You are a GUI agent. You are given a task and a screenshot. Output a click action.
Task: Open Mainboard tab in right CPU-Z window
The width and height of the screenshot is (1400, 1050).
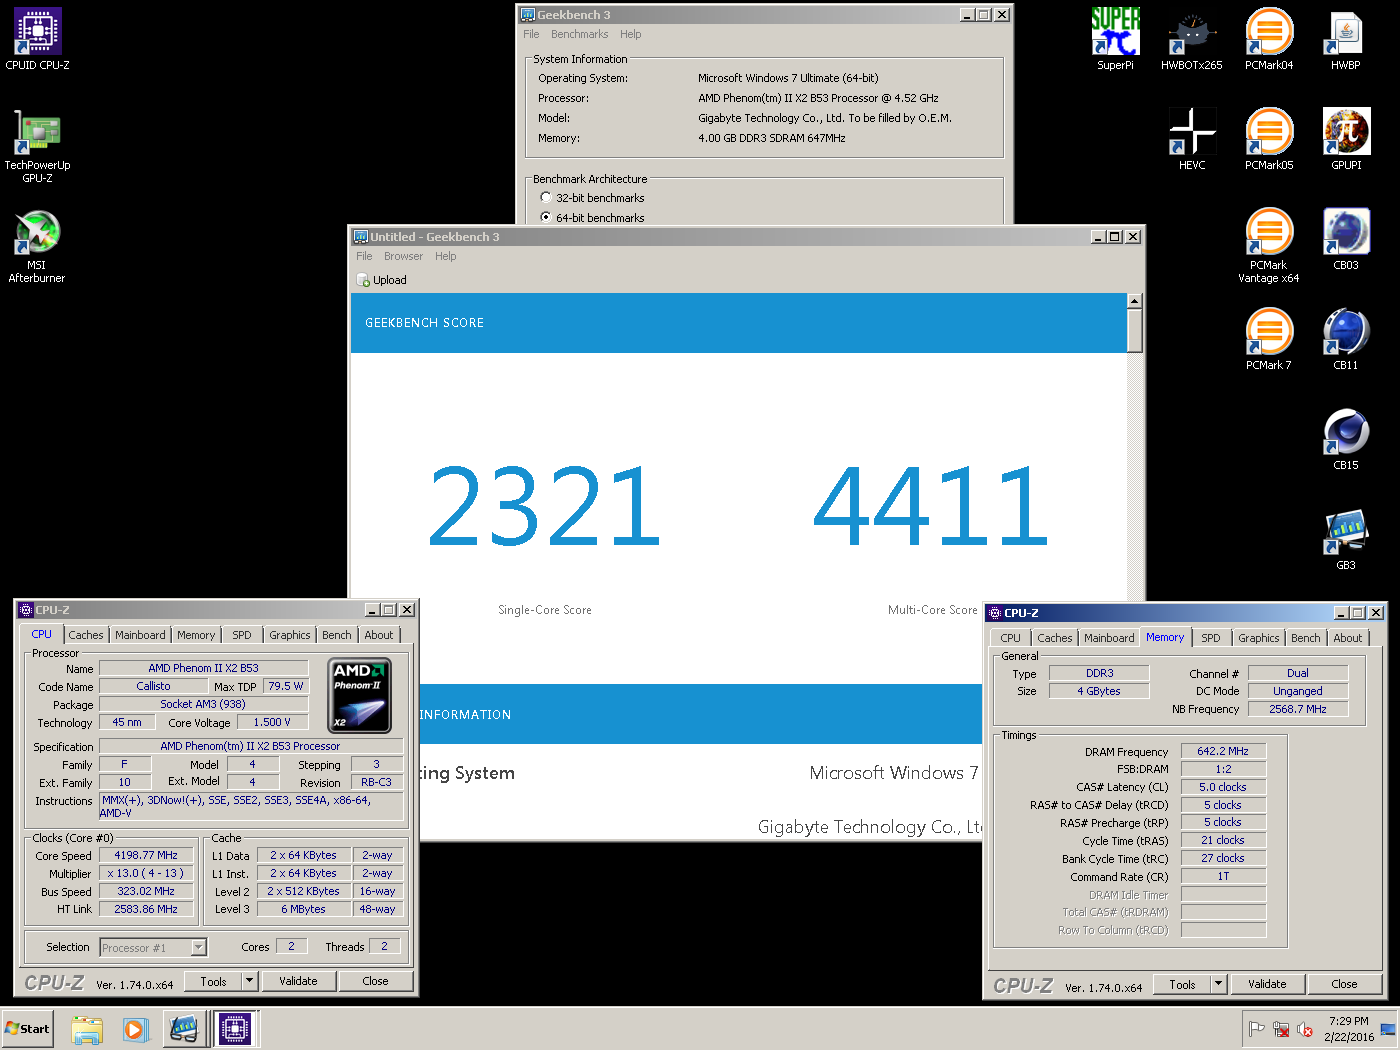pyautogui.click(x=1109, y=638)
